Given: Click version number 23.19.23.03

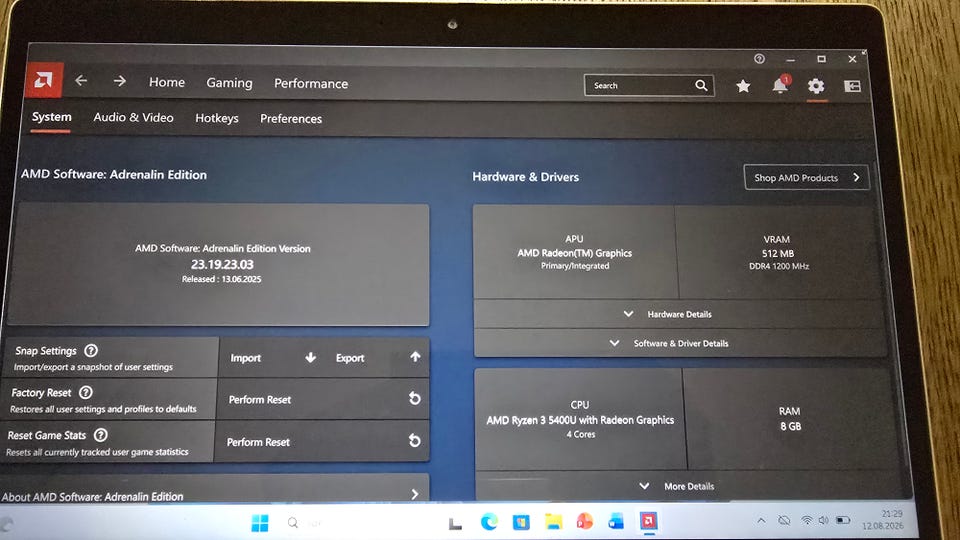Looking at the screenshot, I should [222, 264].
